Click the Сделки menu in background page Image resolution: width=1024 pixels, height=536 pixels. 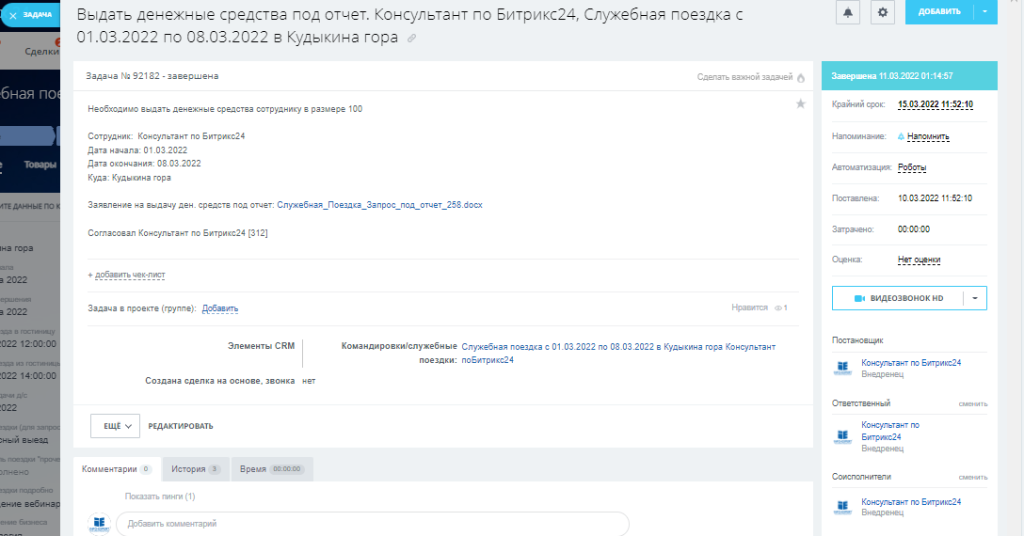pos(42,52)
